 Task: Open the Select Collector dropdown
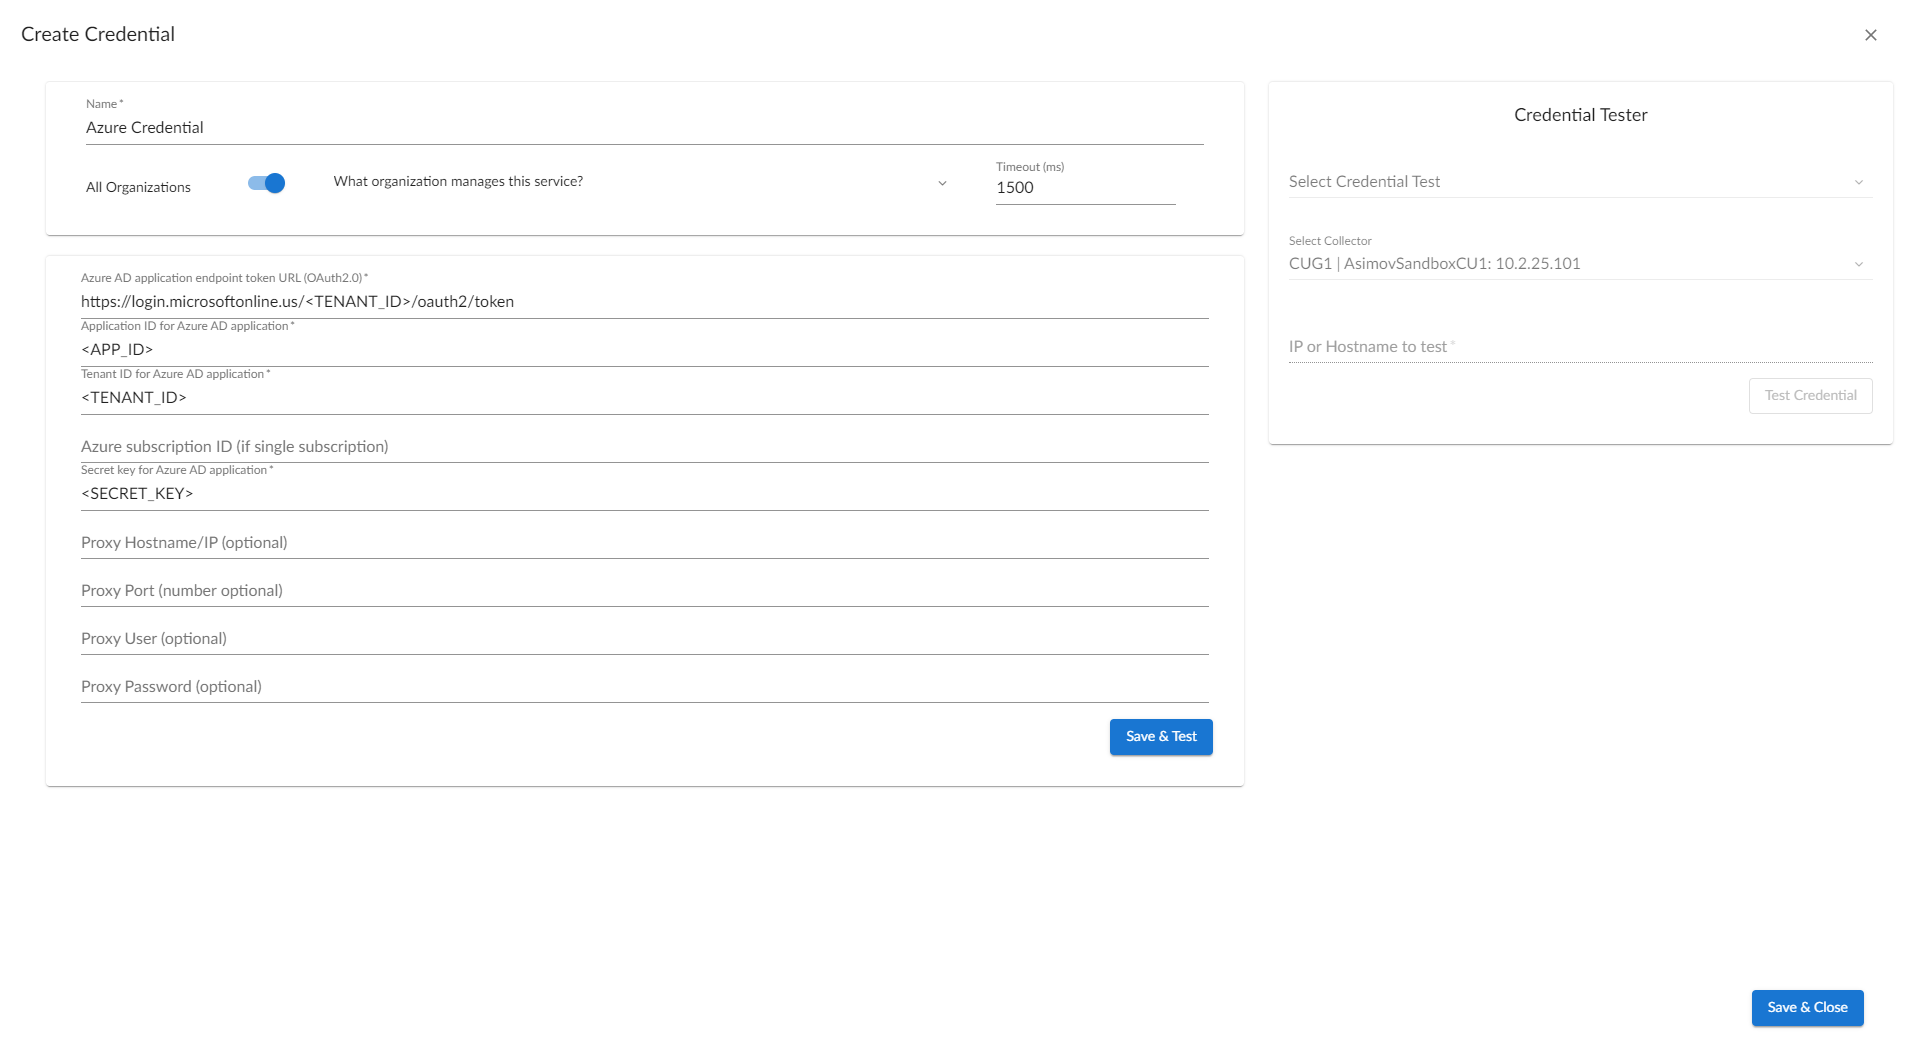(x=1579, y=264)
